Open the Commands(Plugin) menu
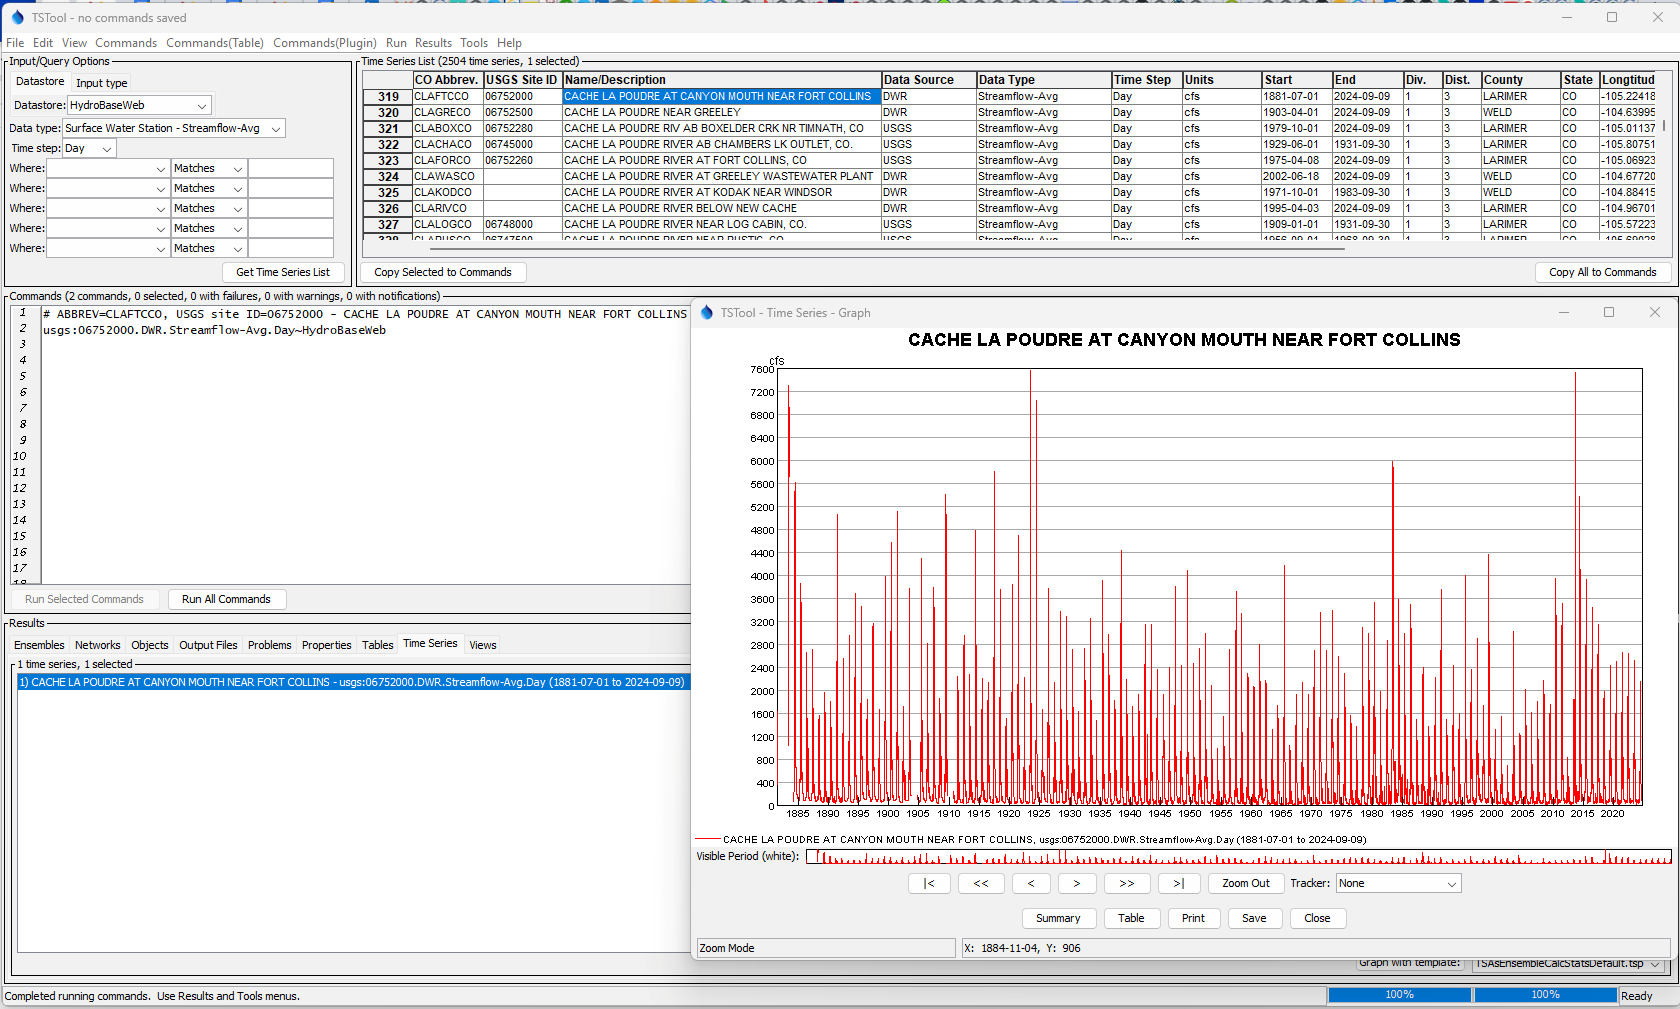The width and height of the screenshot is (1680, 1009). point(325,43)
